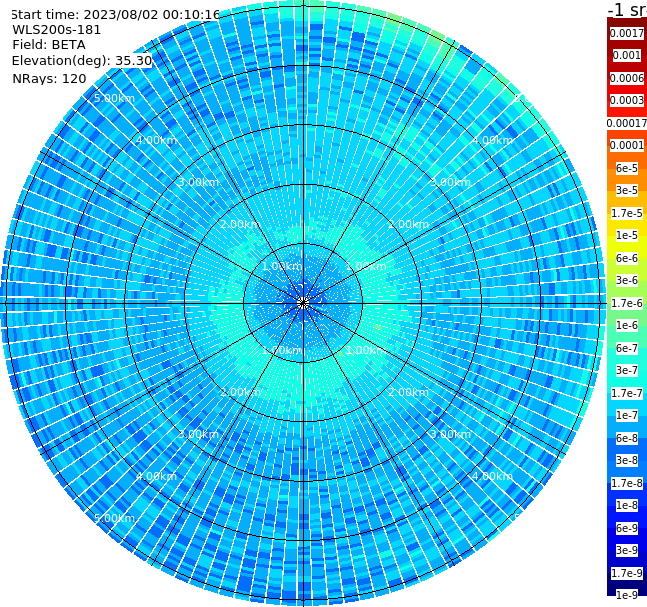Select the NRays: 120 text
Viewport: 647px width, 607px height.
coord(49,78)
